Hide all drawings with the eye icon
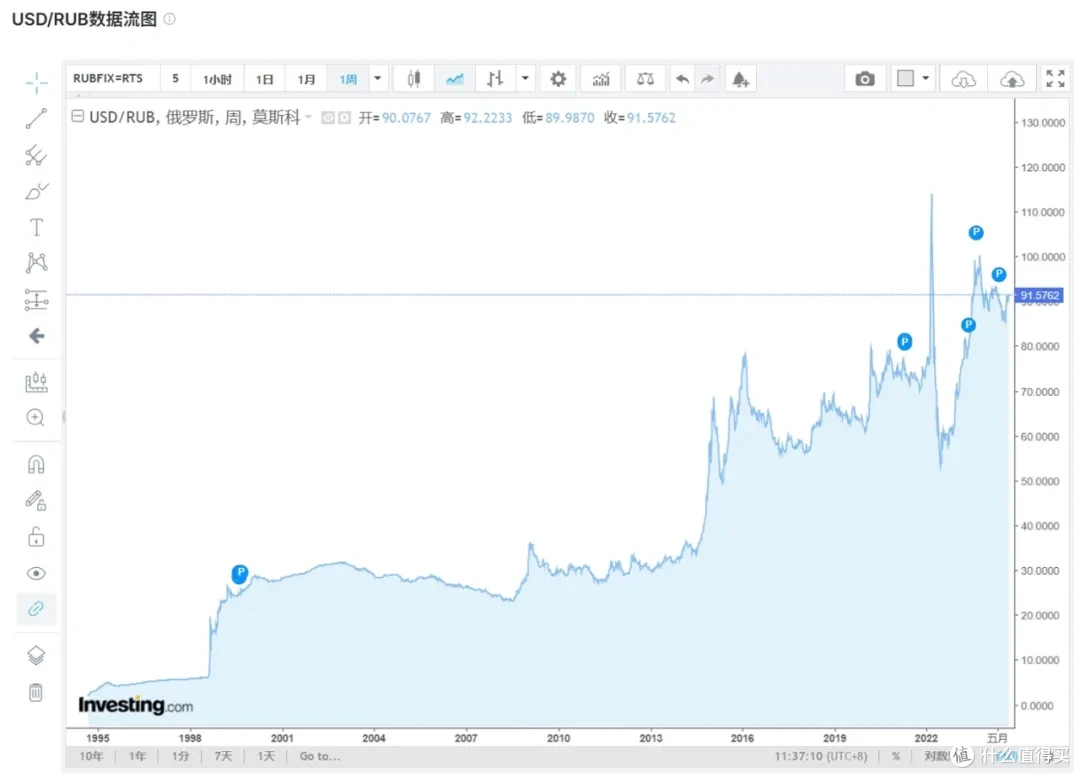The image size is (1080, 778). tap(36, 573)
